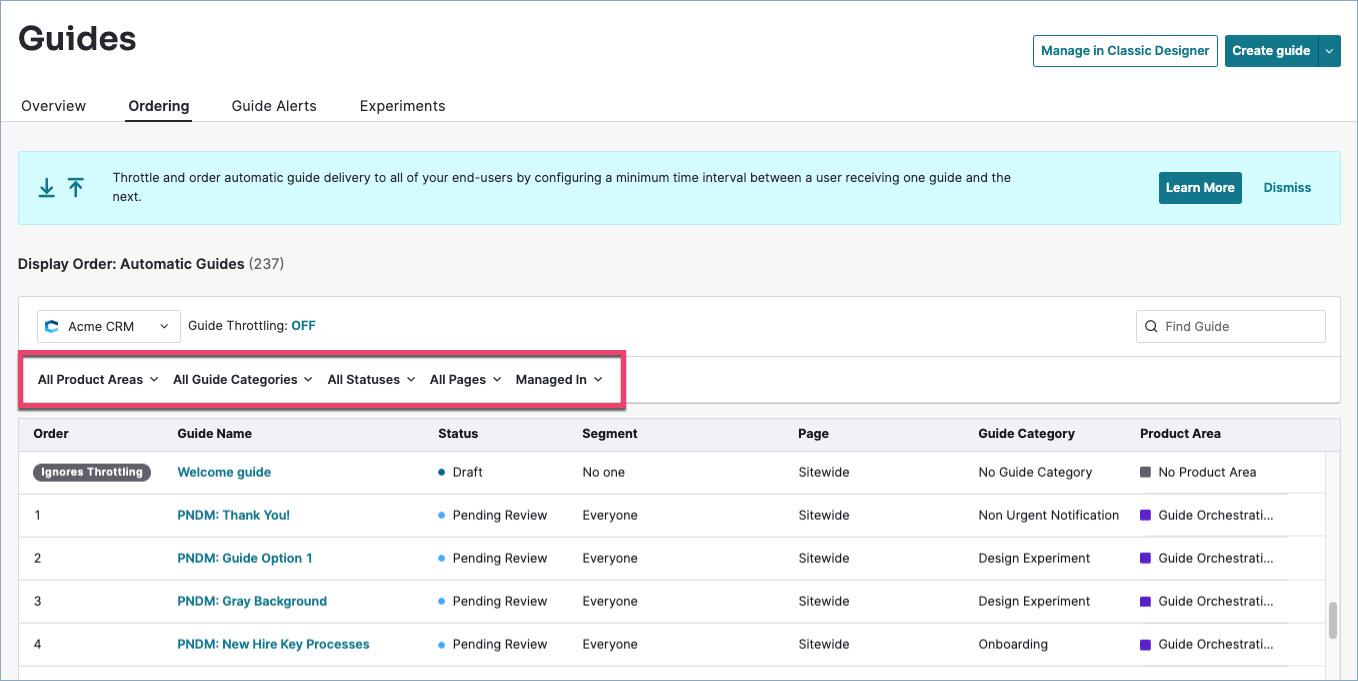The width and height of the screenshot is (1358, 681).
Task: Expand the All Statuses filter
Action: (371, 379)
